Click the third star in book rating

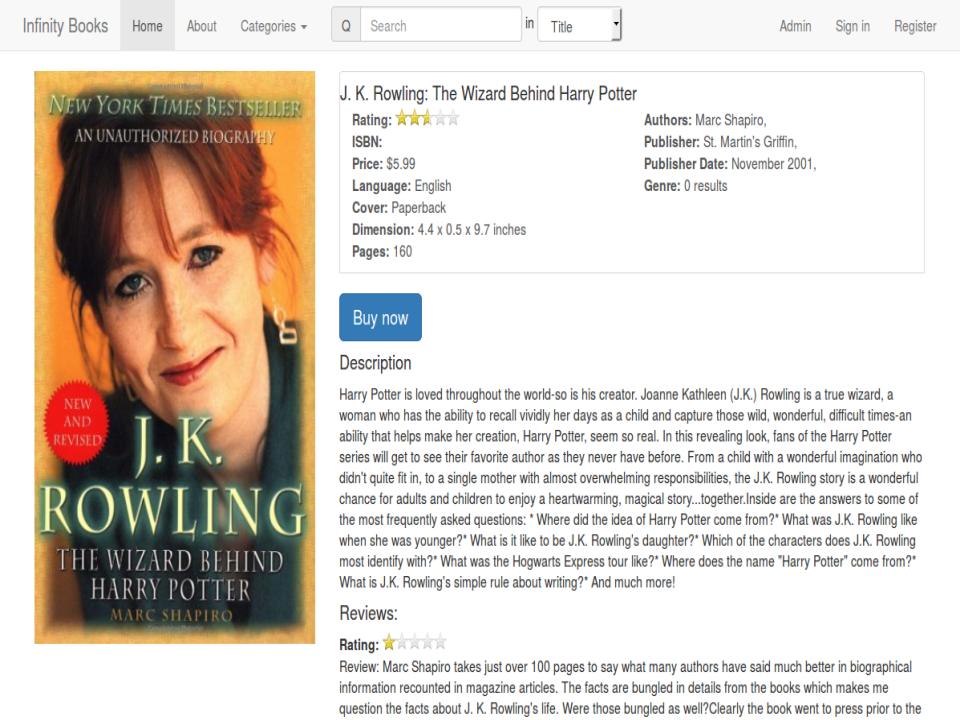pyautogui.click(x=427, y=118)
